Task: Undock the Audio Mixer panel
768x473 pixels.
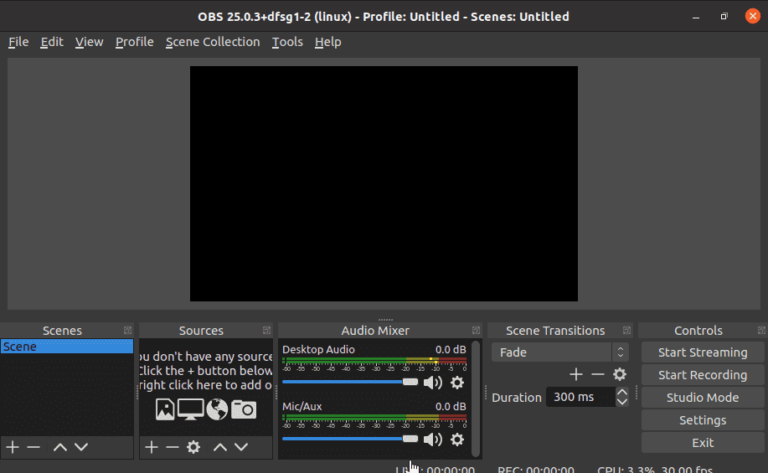Action: pos(475,330)
